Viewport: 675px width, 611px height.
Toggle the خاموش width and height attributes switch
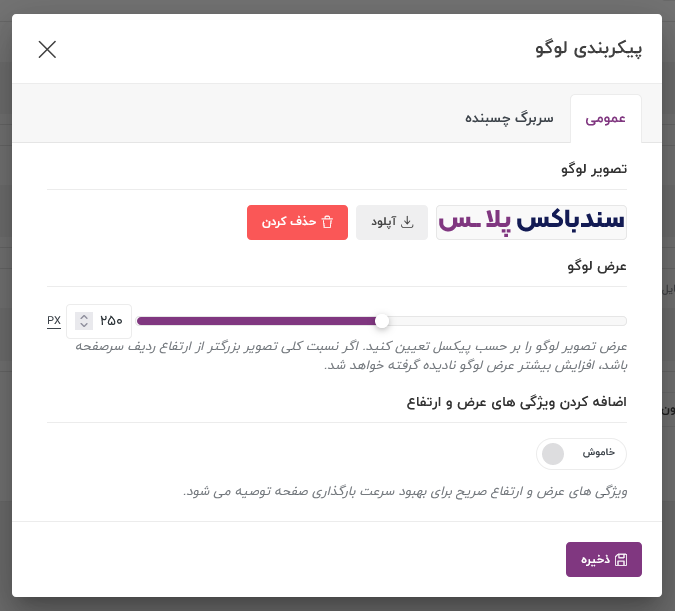click(x=581, y=454)
